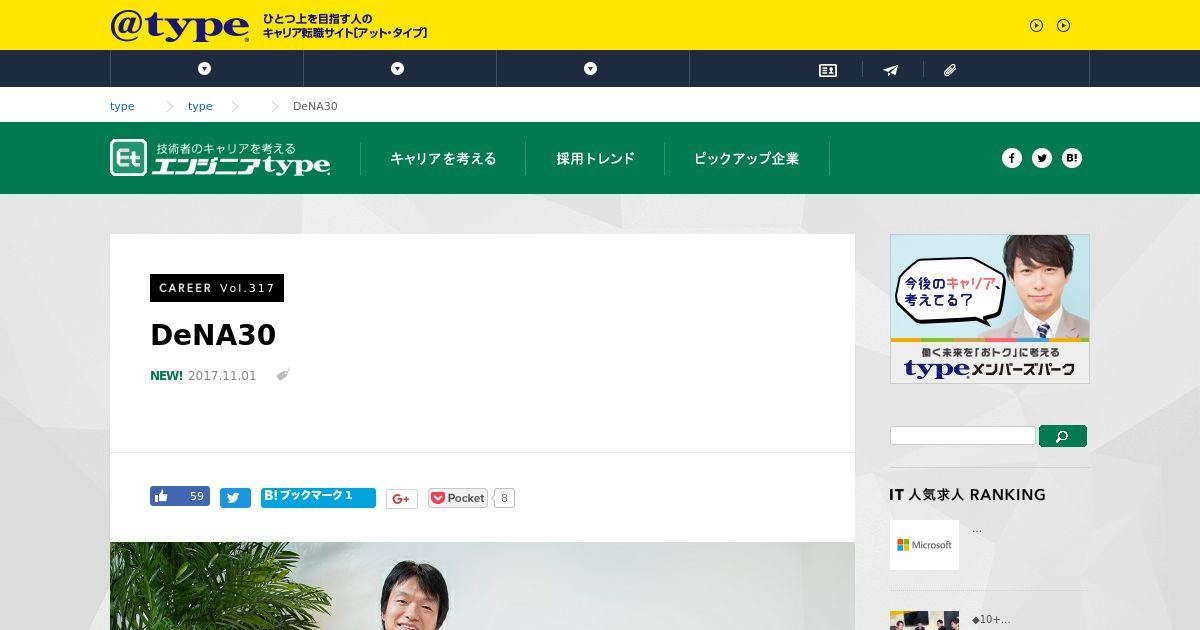Click the 2017.11.01 date text

coord(222,376)
